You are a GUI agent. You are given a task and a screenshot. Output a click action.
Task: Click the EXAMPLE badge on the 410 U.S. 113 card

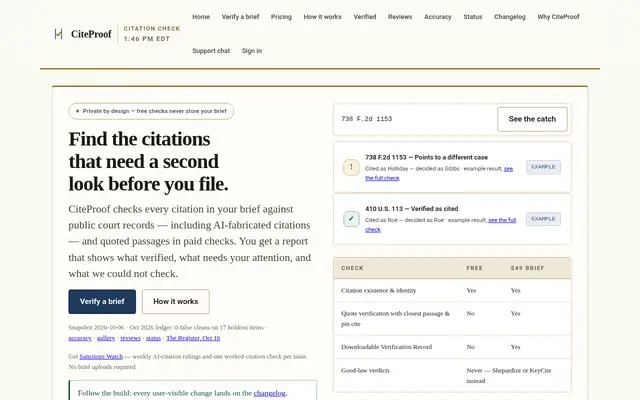543,219
